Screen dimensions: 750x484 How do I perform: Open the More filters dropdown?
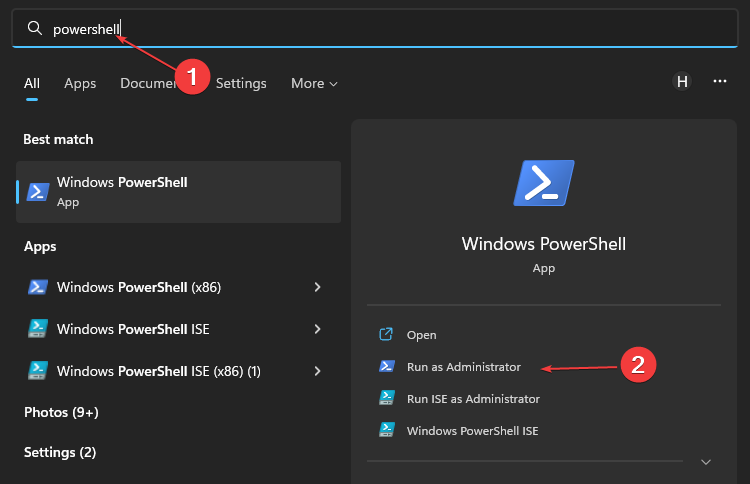[314, 83]
